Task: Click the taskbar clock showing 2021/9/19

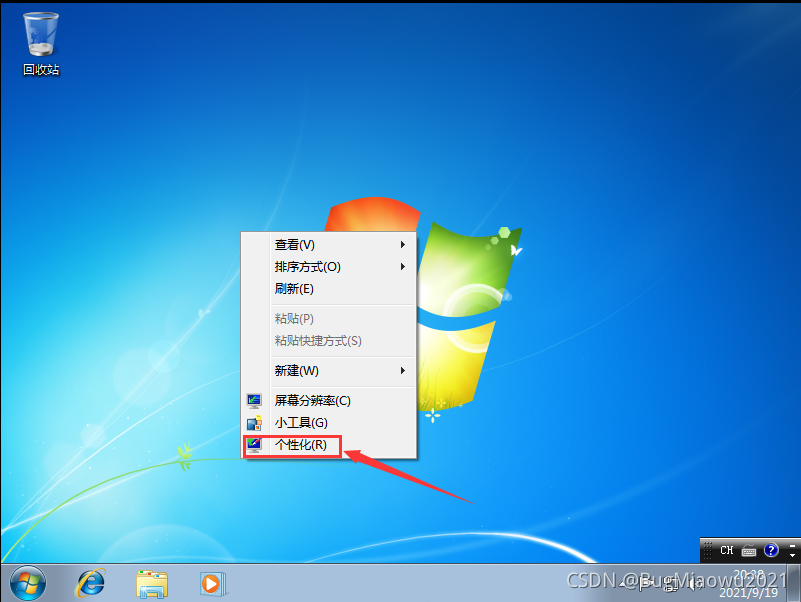Action: tap(749, 584)
